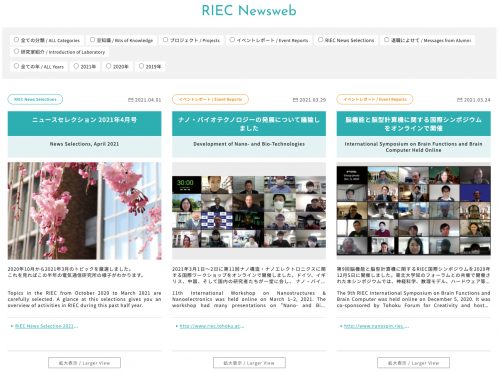Click Larger View button under News Selections card
This screenshot has width=500, height=372.
click(84, 363)
